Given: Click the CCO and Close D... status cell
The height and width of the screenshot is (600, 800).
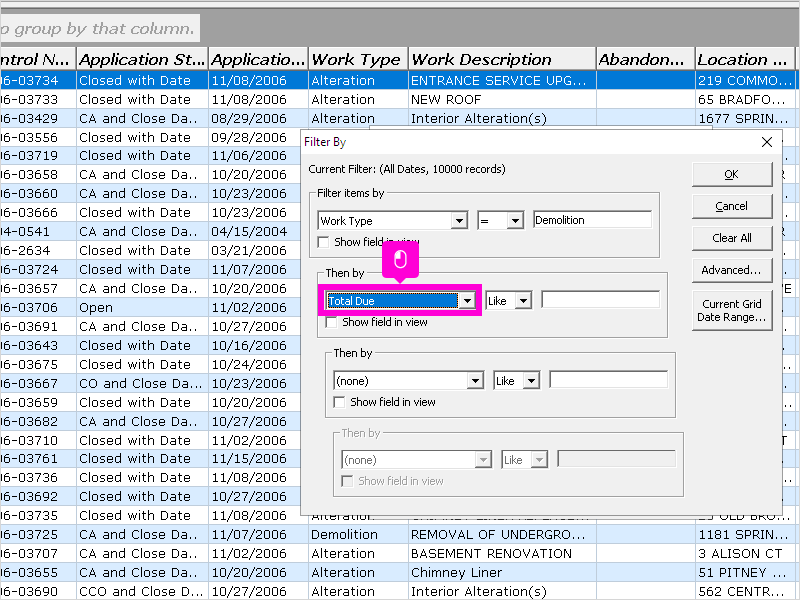Looking at the screenshot, I should click(142, 591).
